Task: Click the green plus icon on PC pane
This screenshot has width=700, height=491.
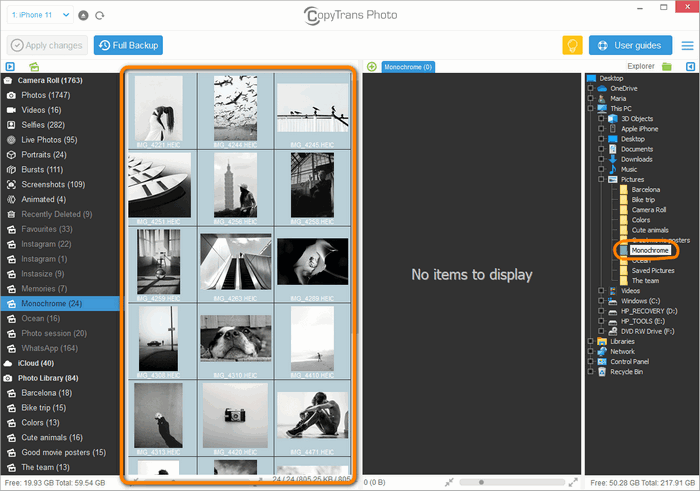Action: 371,67
